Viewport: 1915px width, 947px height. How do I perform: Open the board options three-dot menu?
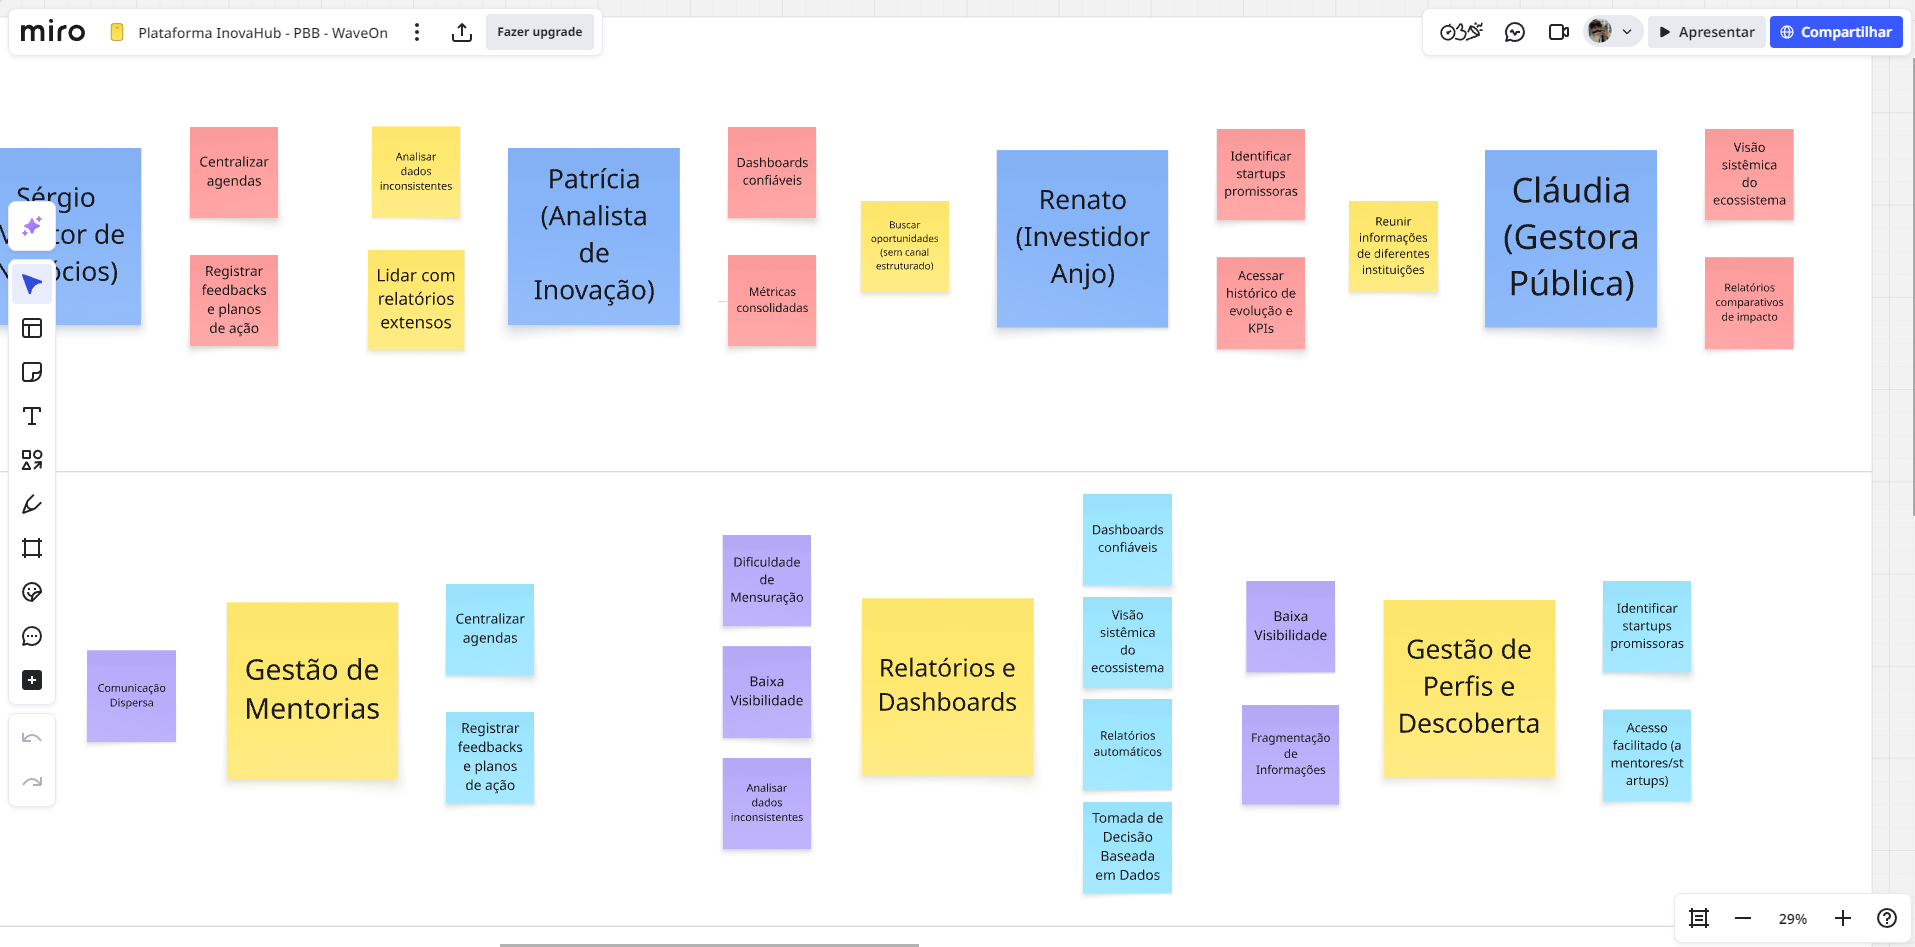click(417, 32)
